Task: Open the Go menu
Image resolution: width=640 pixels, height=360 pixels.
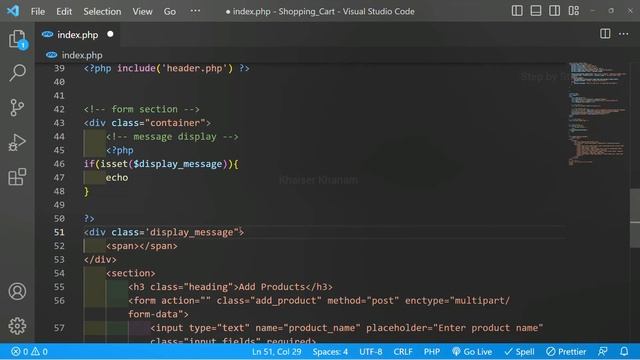Action: coord(169,11)
